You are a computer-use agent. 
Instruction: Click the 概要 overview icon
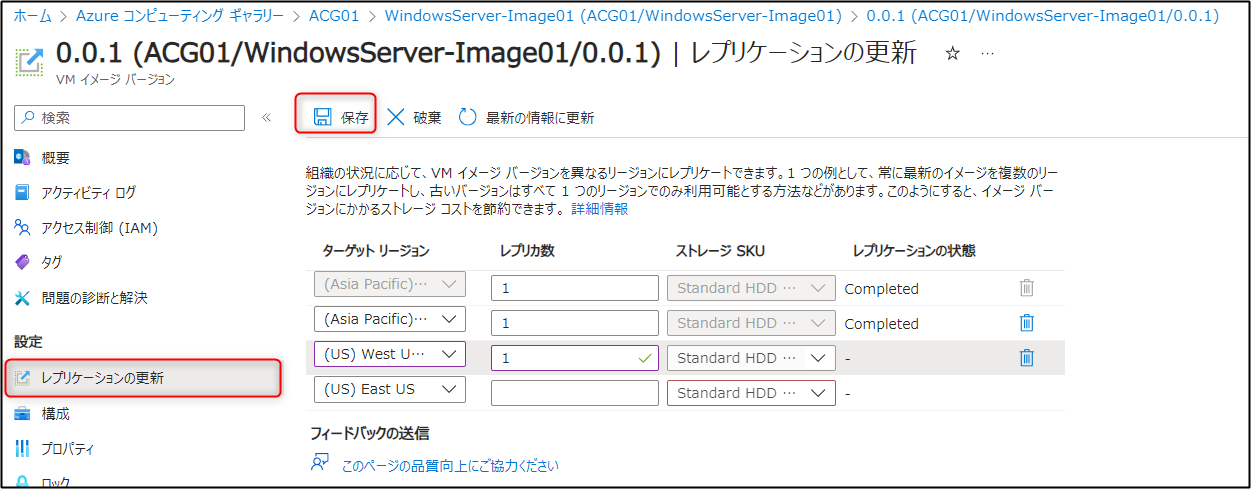point(23,157)
